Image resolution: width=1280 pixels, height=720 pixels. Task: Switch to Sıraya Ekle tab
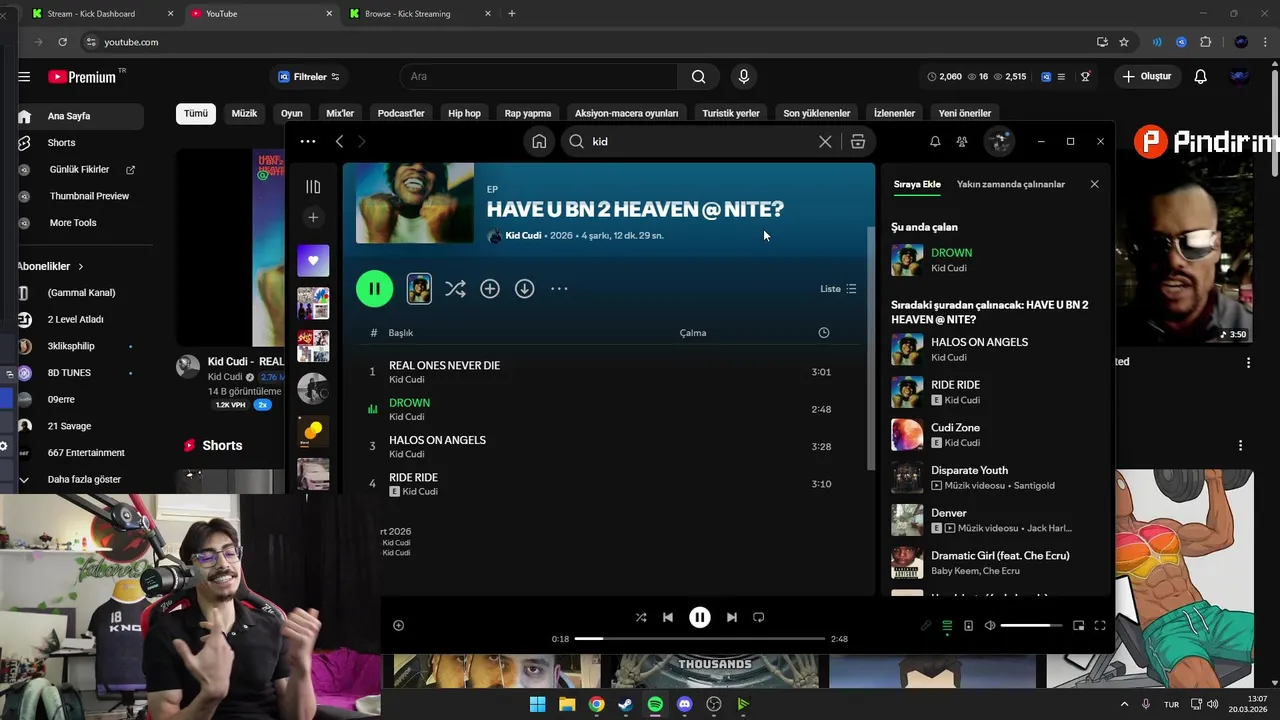tap(917, 185)
